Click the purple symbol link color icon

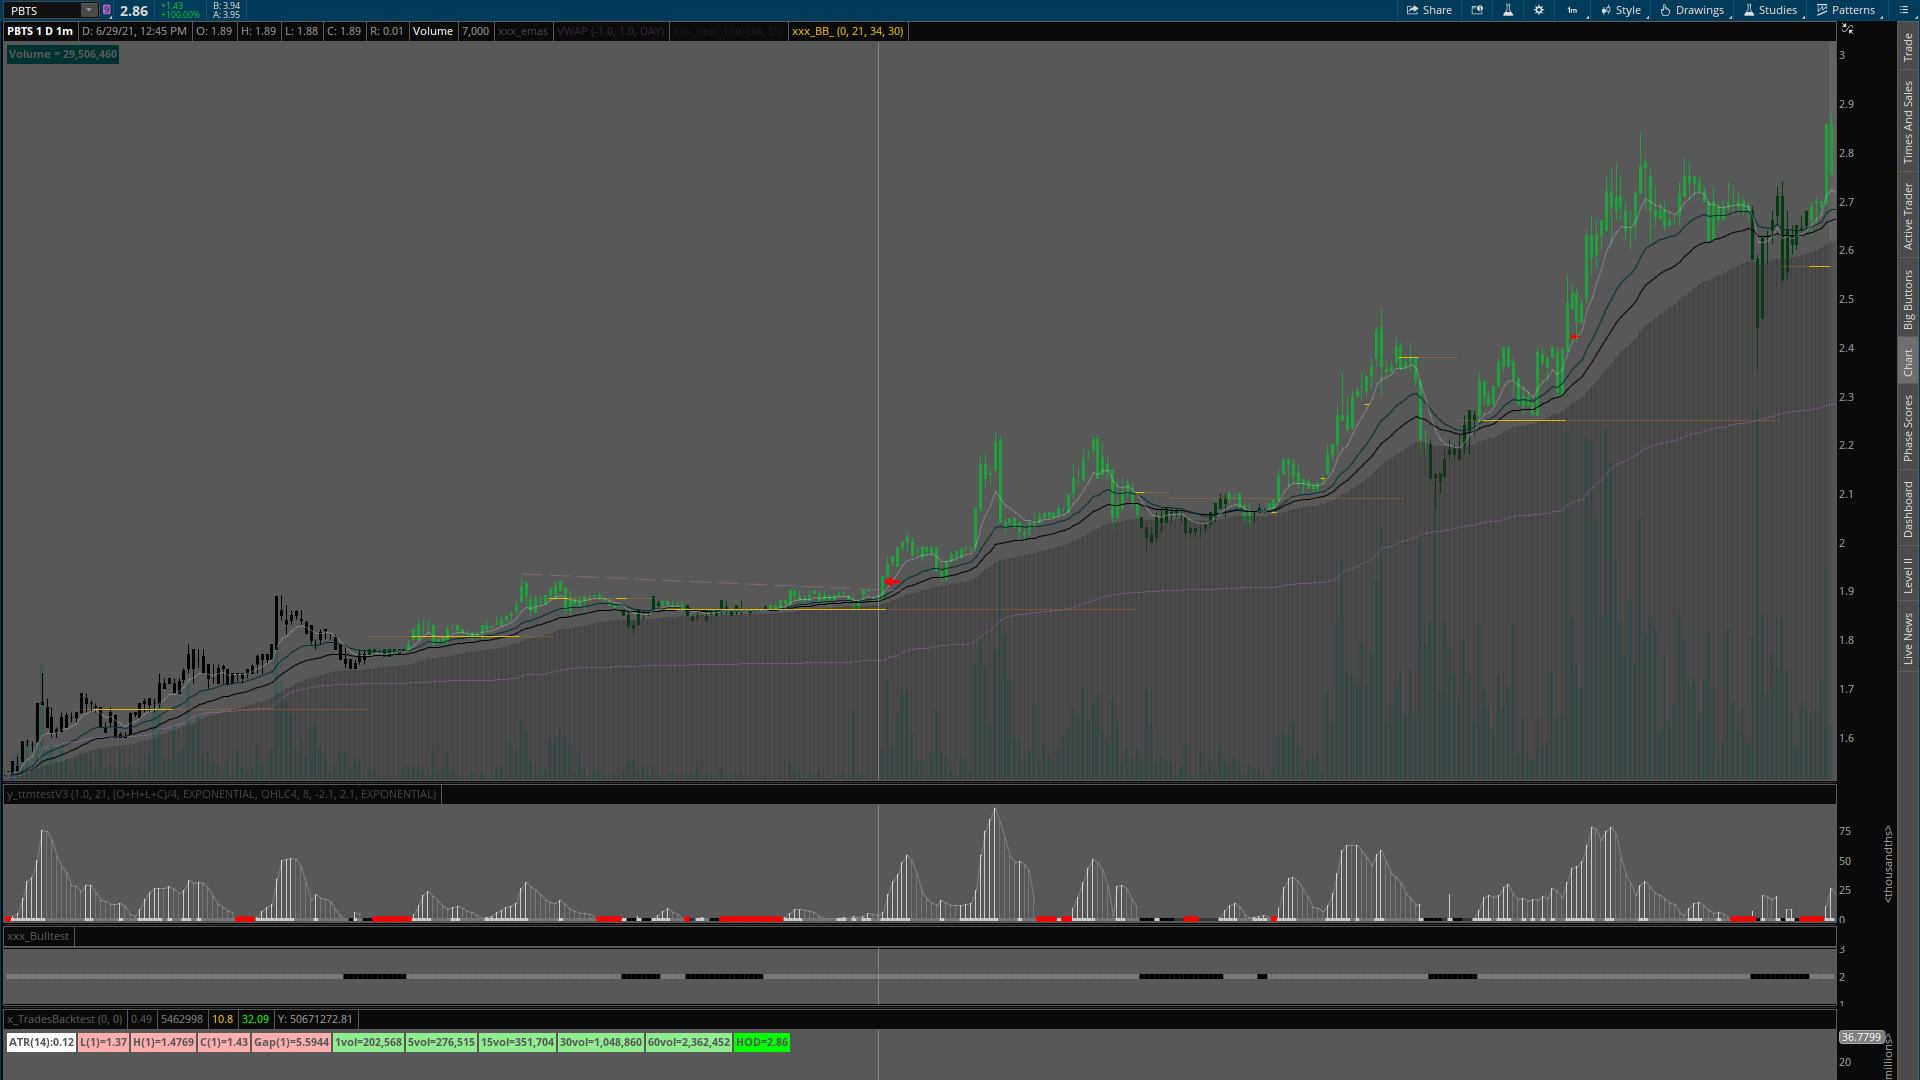107,10
